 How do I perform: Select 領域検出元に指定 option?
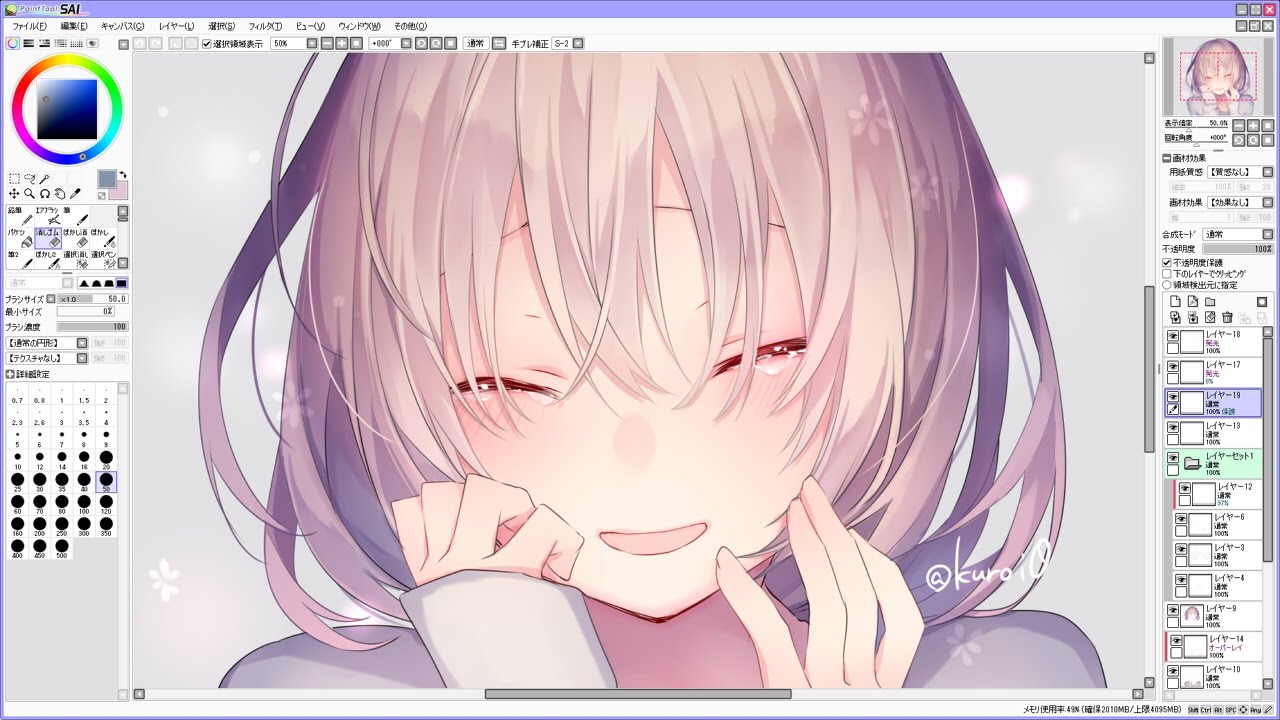tap(1166, 285)
